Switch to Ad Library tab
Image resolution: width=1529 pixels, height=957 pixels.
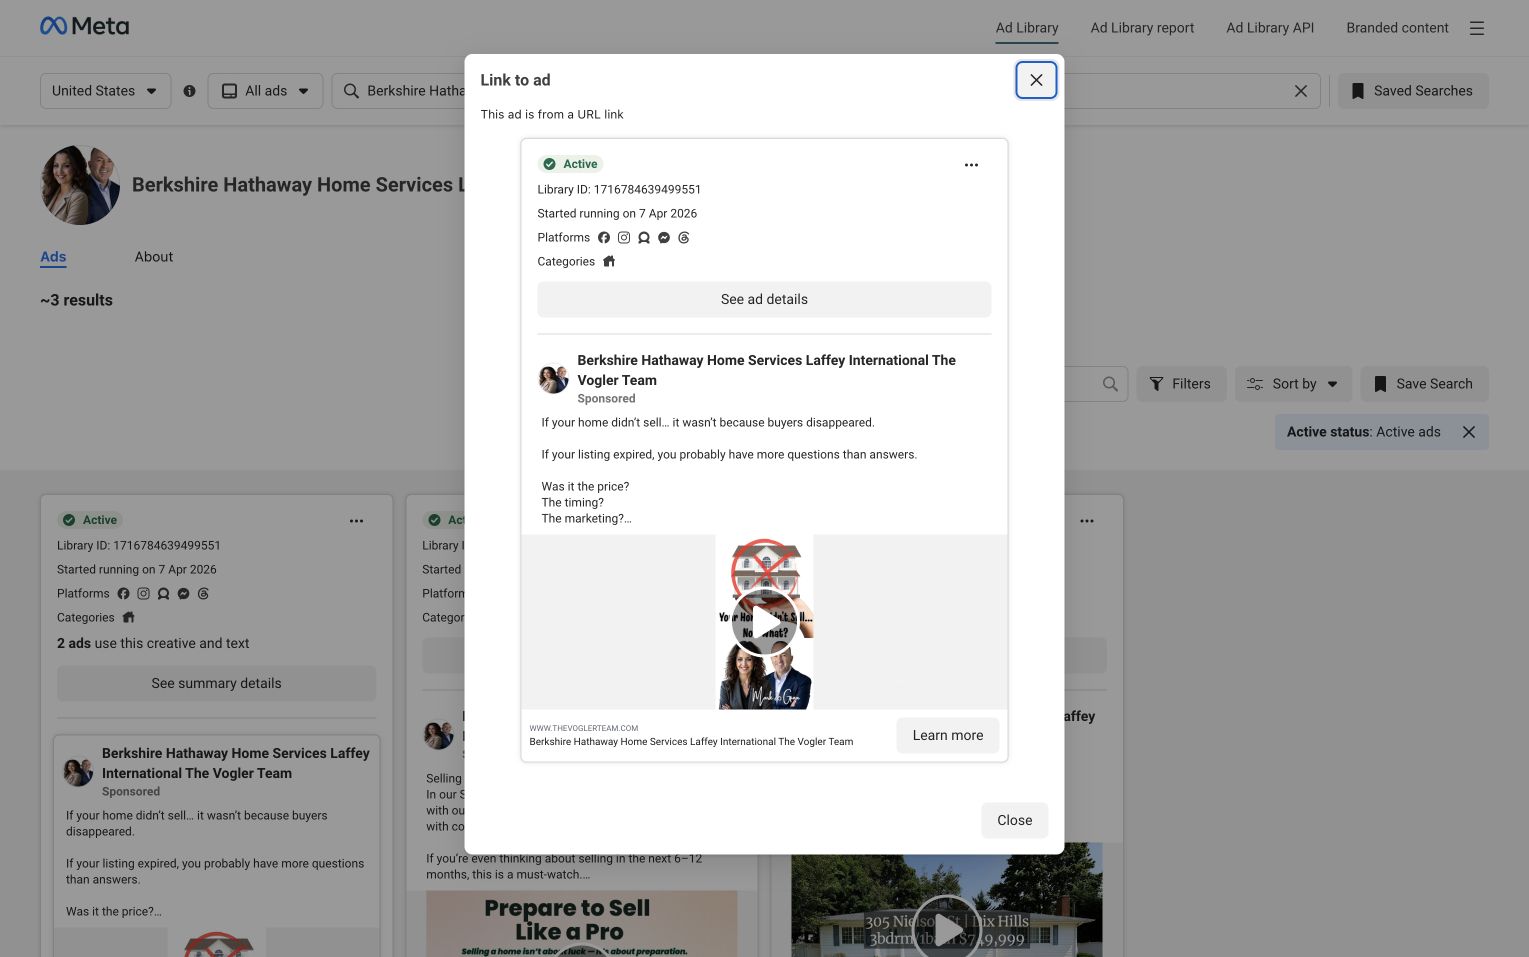[1027, 28]
